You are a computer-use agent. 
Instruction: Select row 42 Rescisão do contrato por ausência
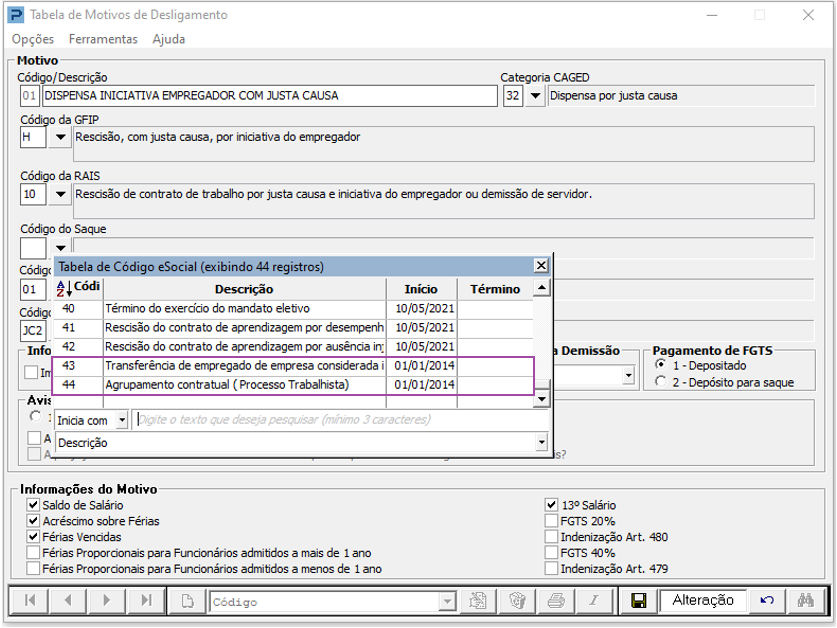coord(293,347)
